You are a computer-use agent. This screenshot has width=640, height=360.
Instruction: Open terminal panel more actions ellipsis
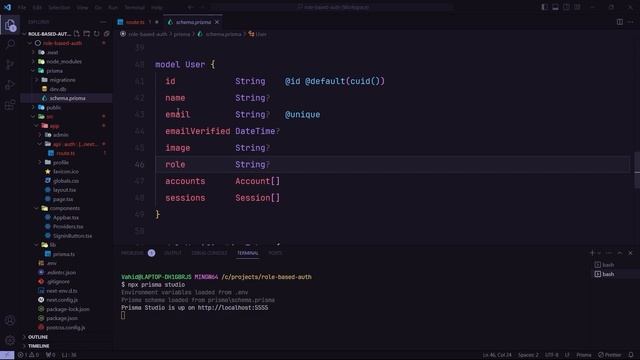609,253
